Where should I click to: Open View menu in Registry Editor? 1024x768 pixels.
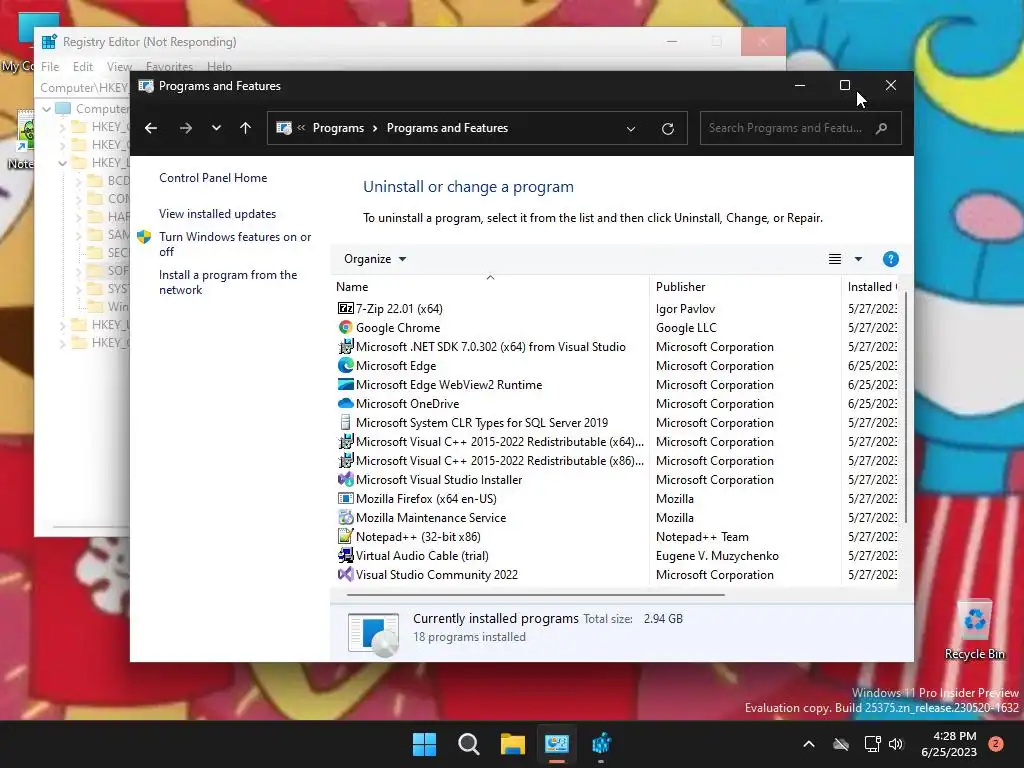(x=120, y=67)
